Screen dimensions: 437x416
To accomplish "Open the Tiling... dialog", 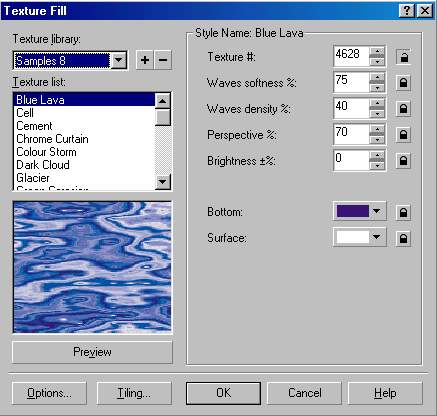I will (134, 393).
